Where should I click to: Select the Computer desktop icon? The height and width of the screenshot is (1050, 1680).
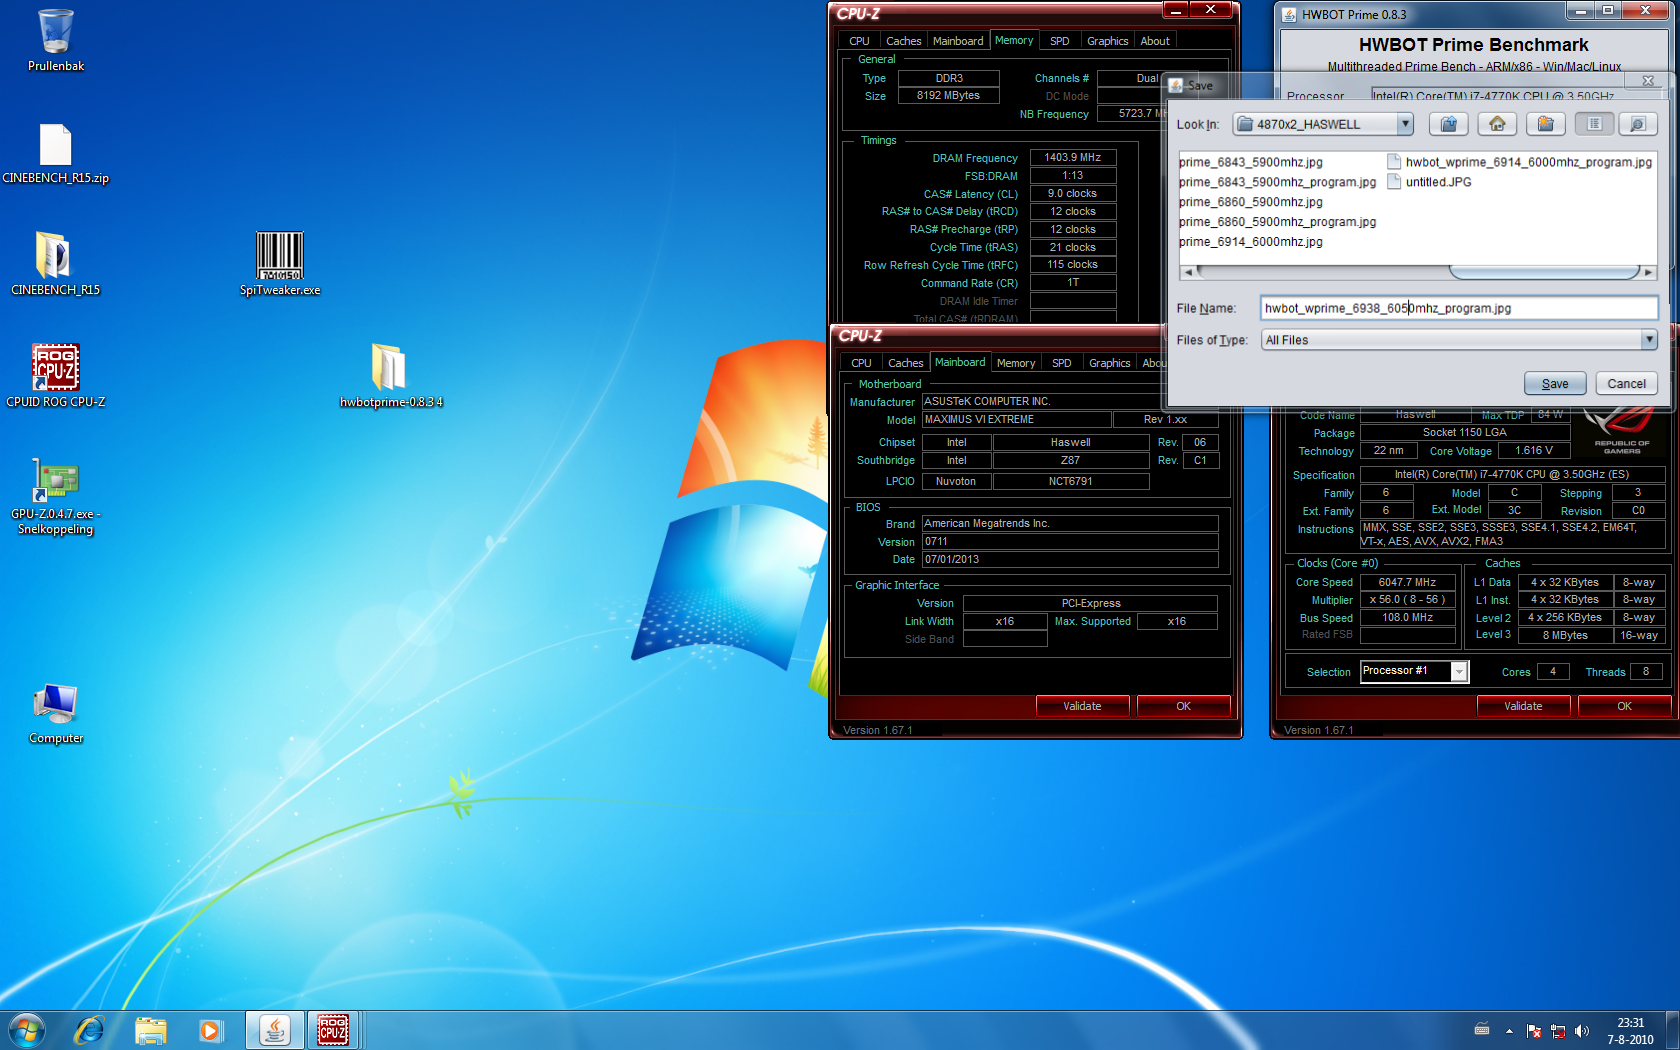tap(56, 714)
